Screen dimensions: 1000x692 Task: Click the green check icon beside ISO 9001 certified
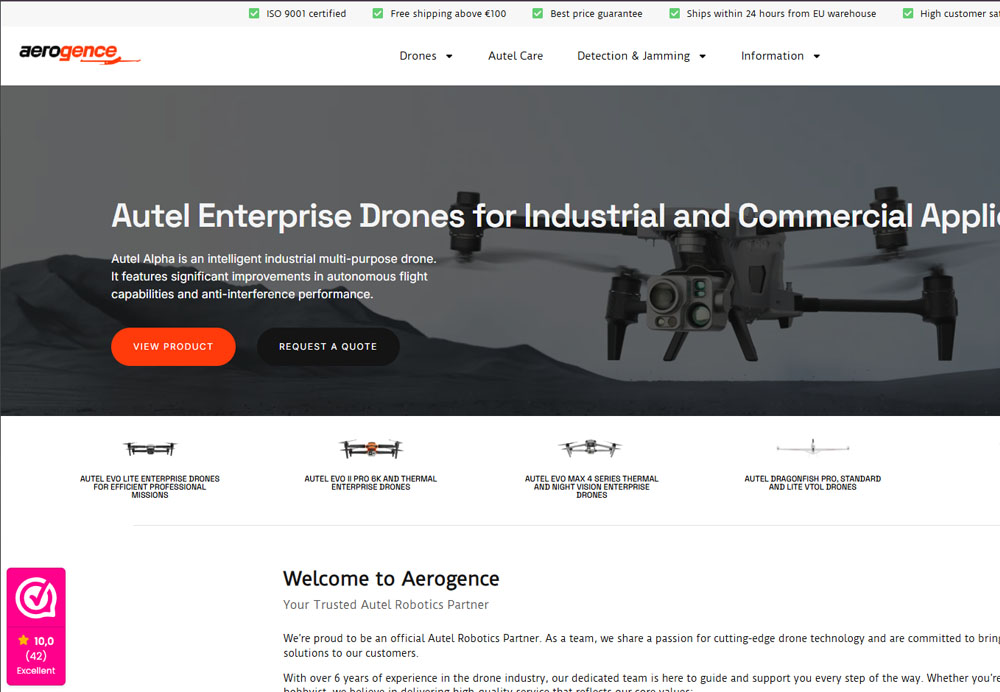point(254,13)
